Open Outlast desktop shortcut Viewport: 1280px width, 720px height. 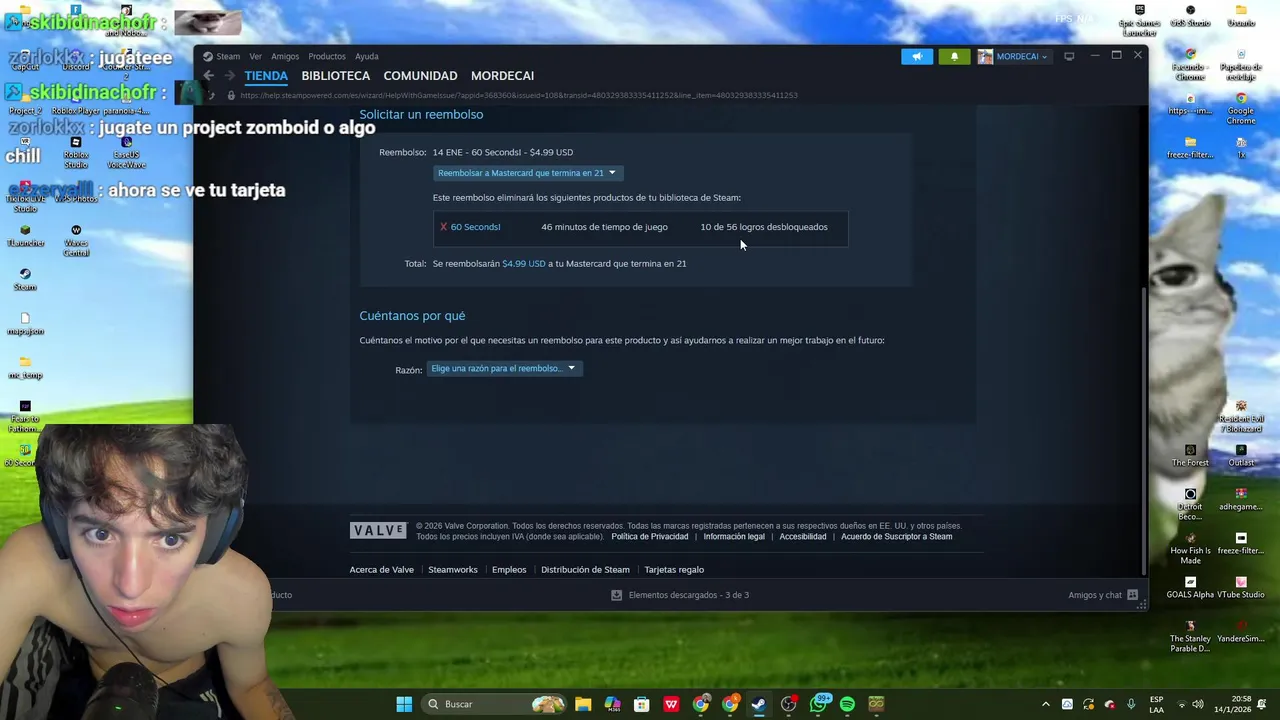[x=1241, y=455]
